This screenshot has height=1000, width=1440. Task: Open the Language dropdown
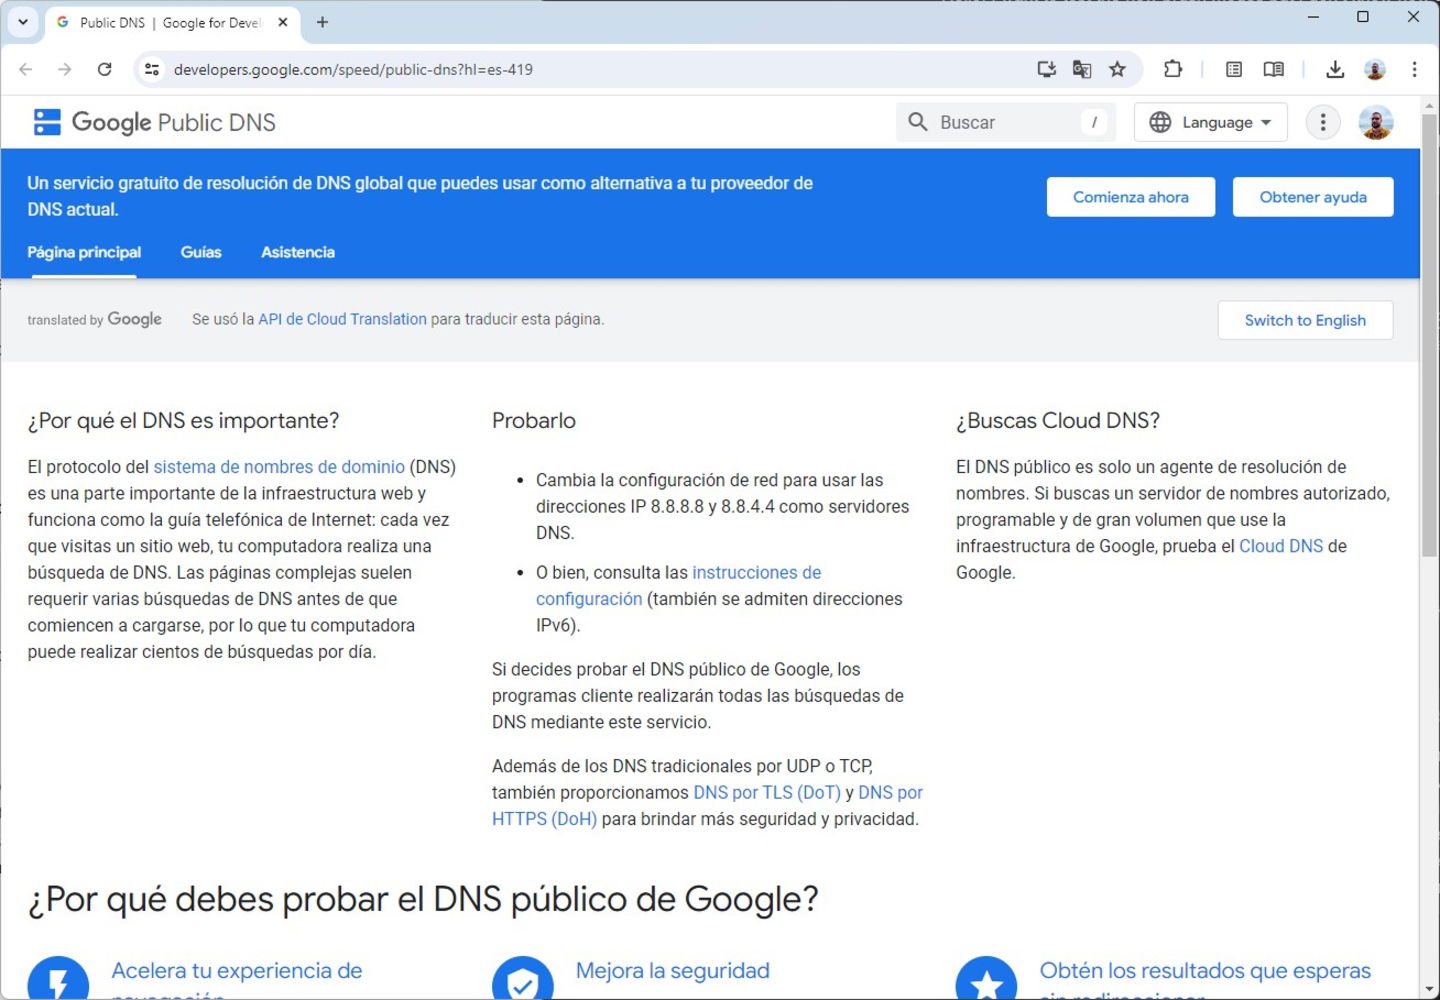[x=1211, y=122]
